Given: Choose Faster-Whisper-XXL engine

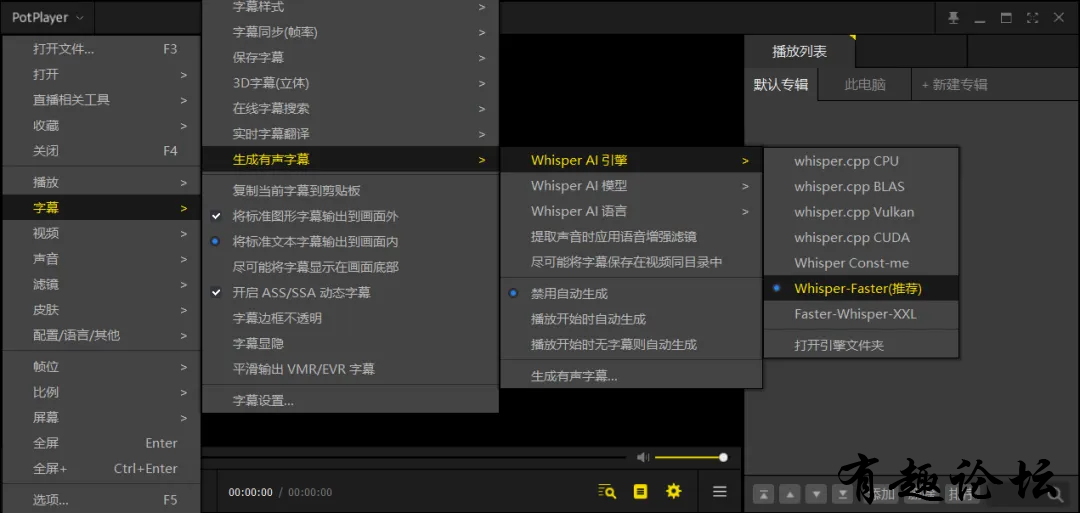Looking at the screenshot, I should 861,314.
